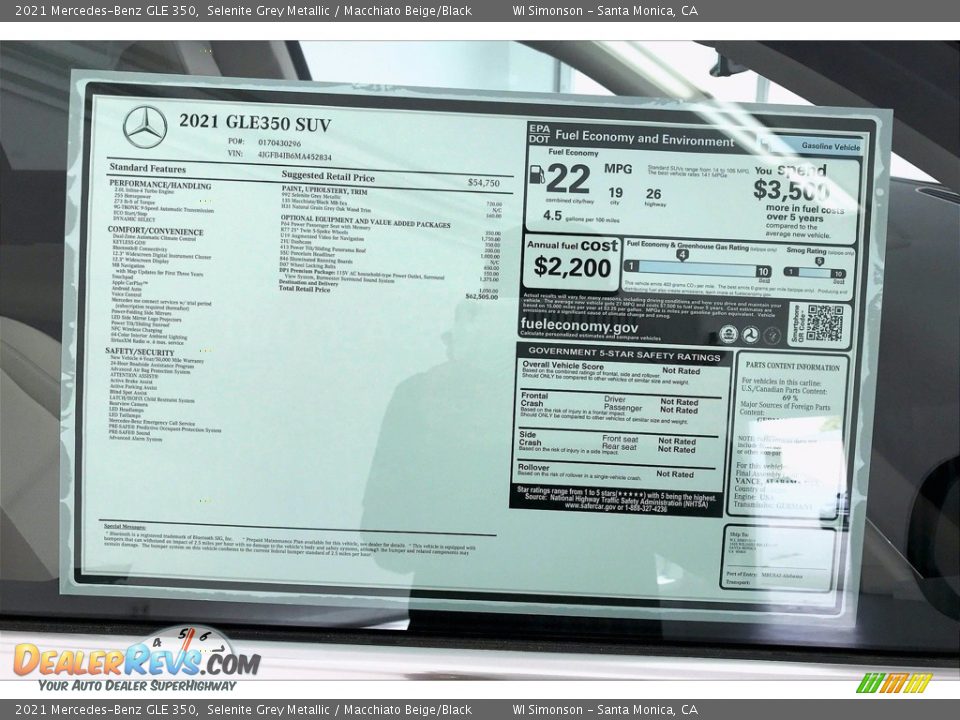Click the highway MPG value '26'

pyautogui.click(x=653, y=194)
